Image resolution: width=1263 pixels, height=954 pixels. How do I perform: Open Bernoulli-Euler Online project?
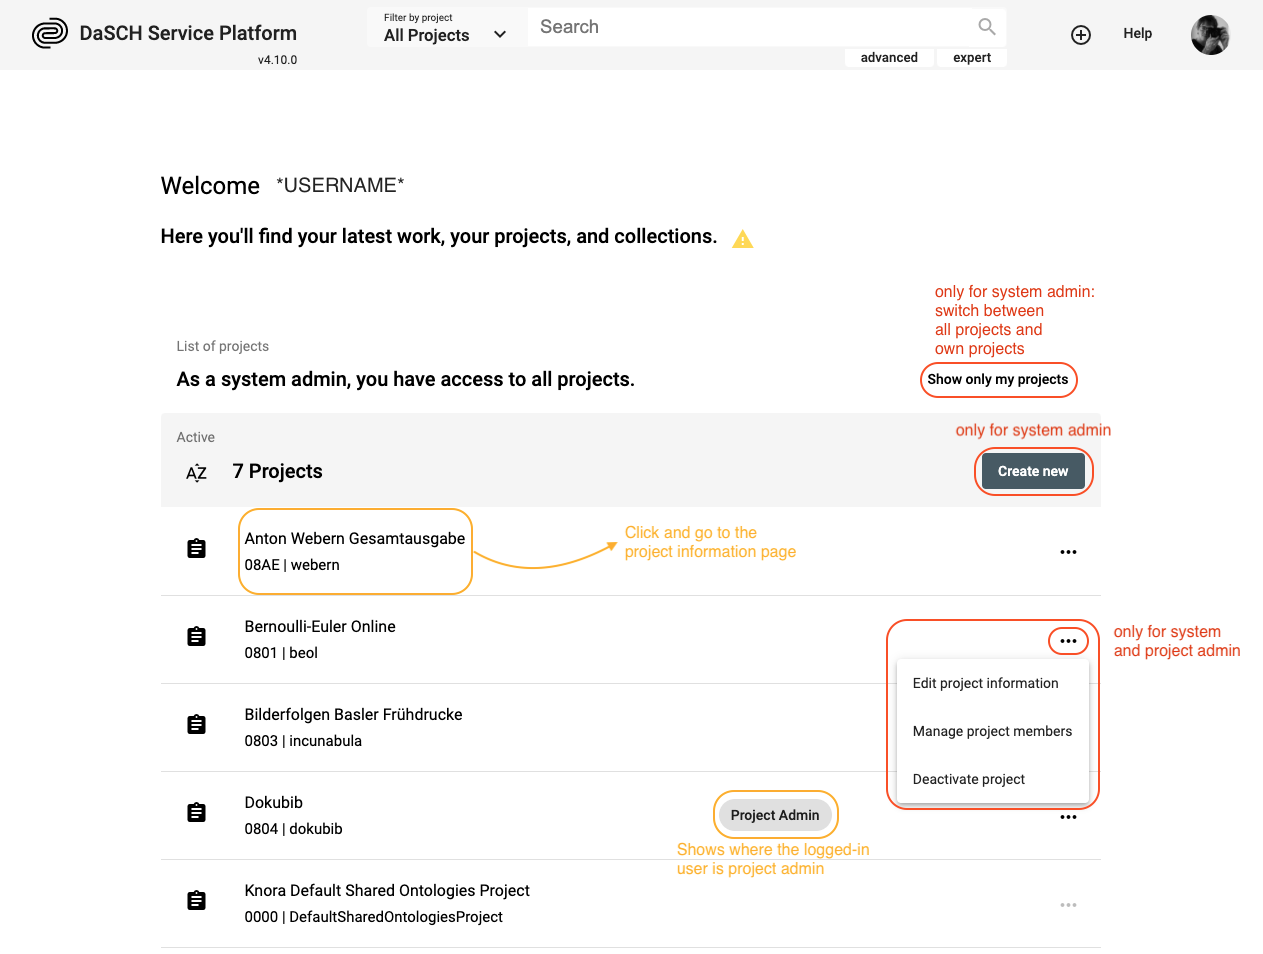(x=320, y=627)
